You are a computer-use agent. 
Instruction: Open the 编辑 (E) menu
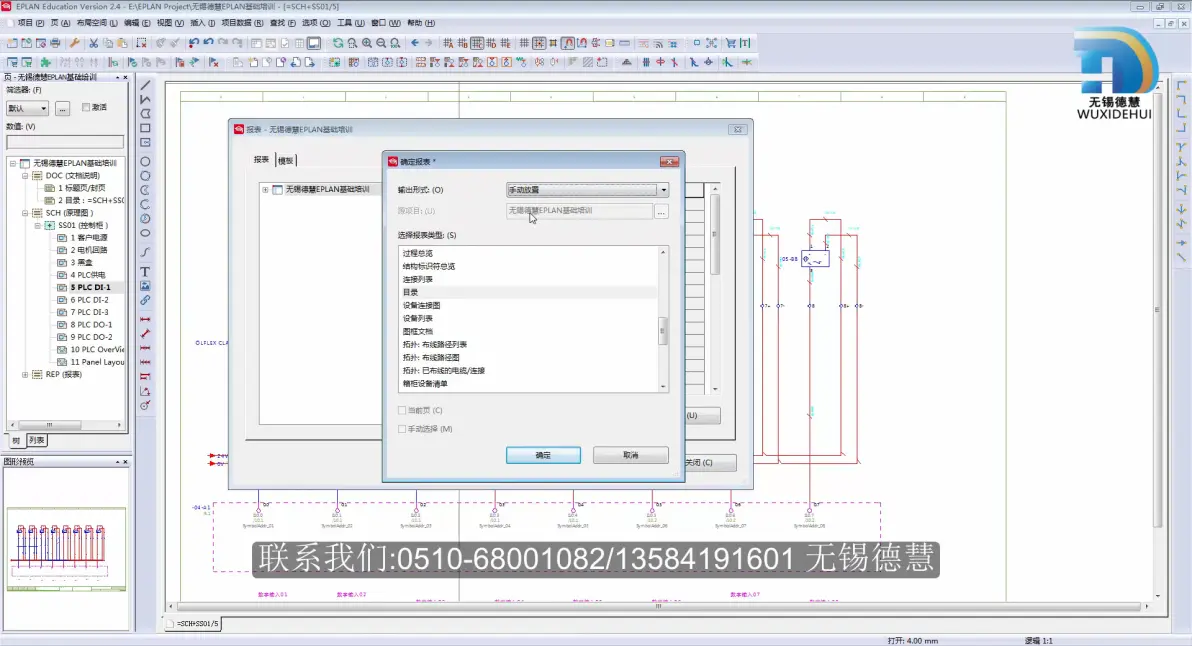(137, 23)
